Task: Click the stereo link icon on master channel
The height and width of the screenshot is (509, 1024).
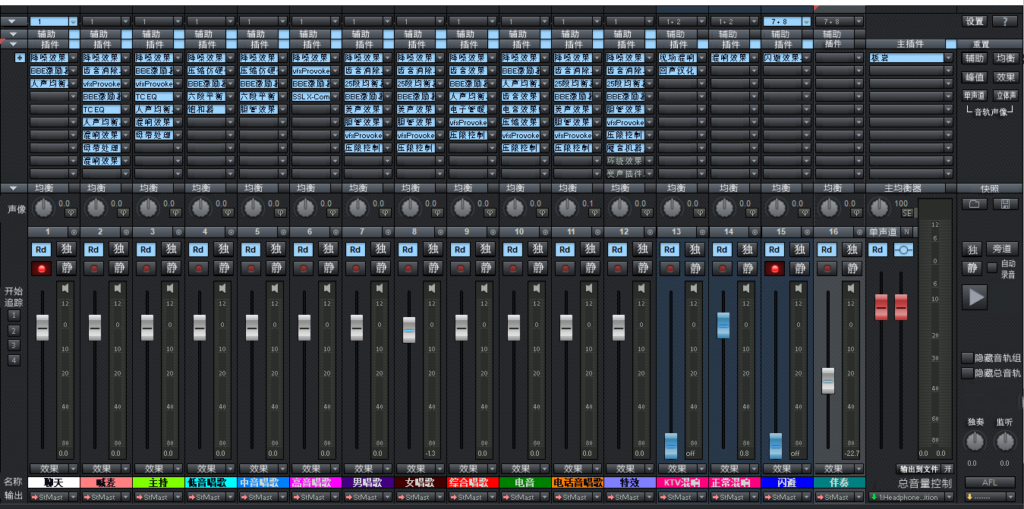Action: tap(903, 249)
